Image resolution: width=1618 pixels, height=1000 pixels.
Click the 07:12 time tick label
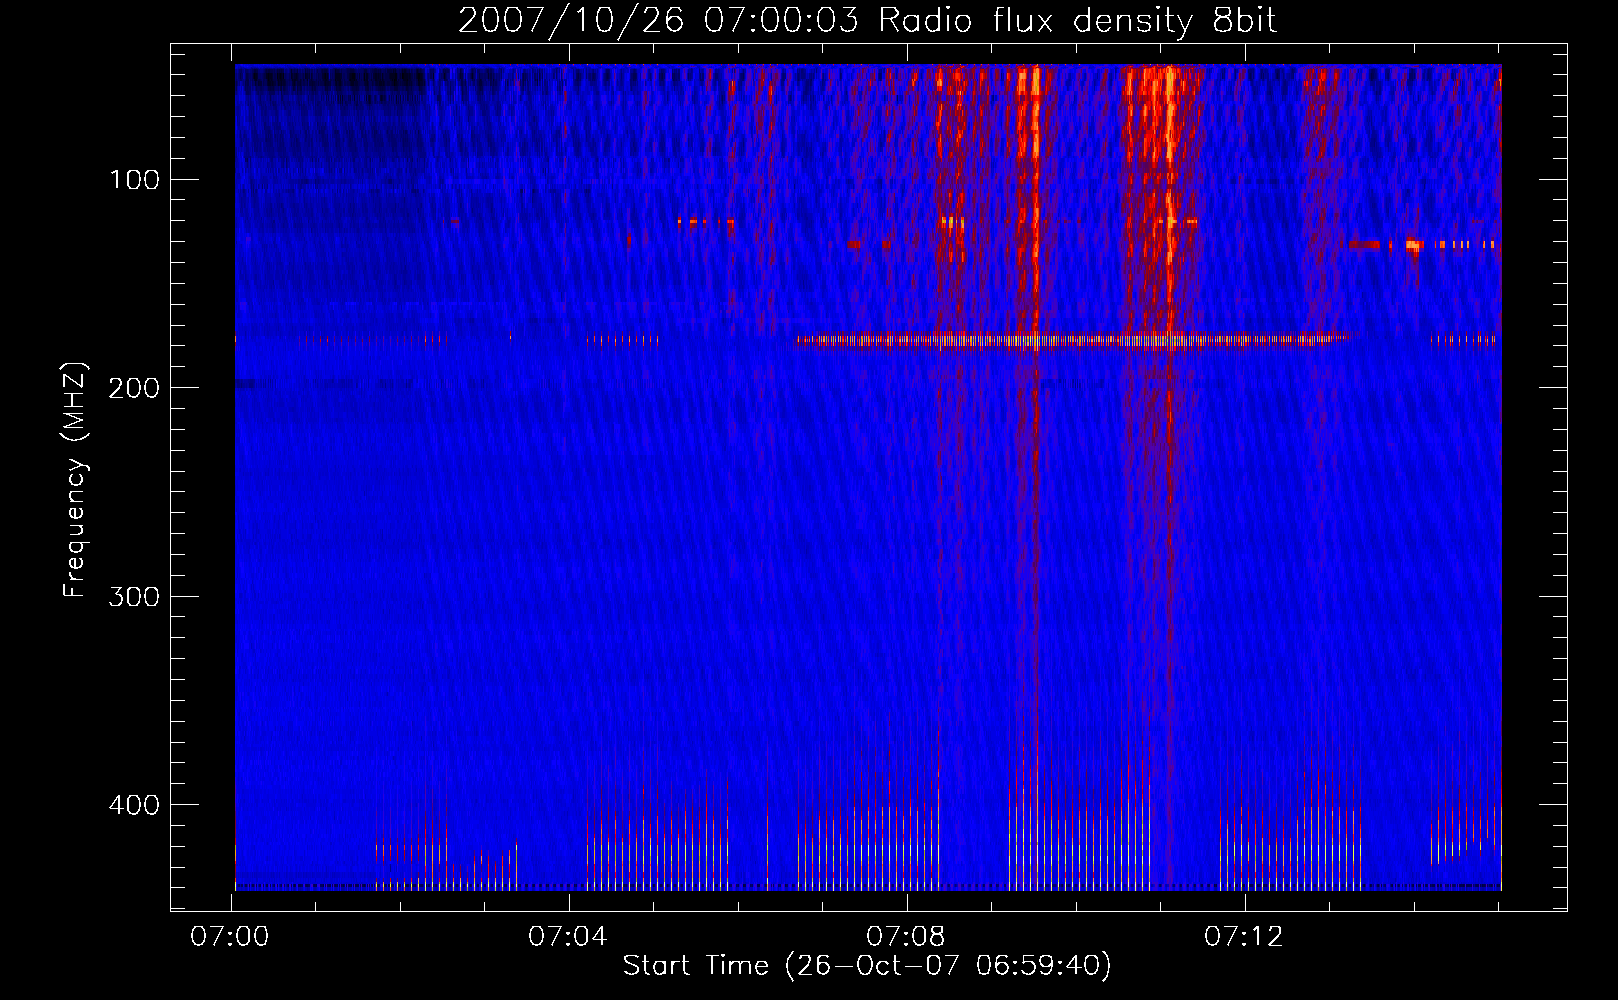1243,937
